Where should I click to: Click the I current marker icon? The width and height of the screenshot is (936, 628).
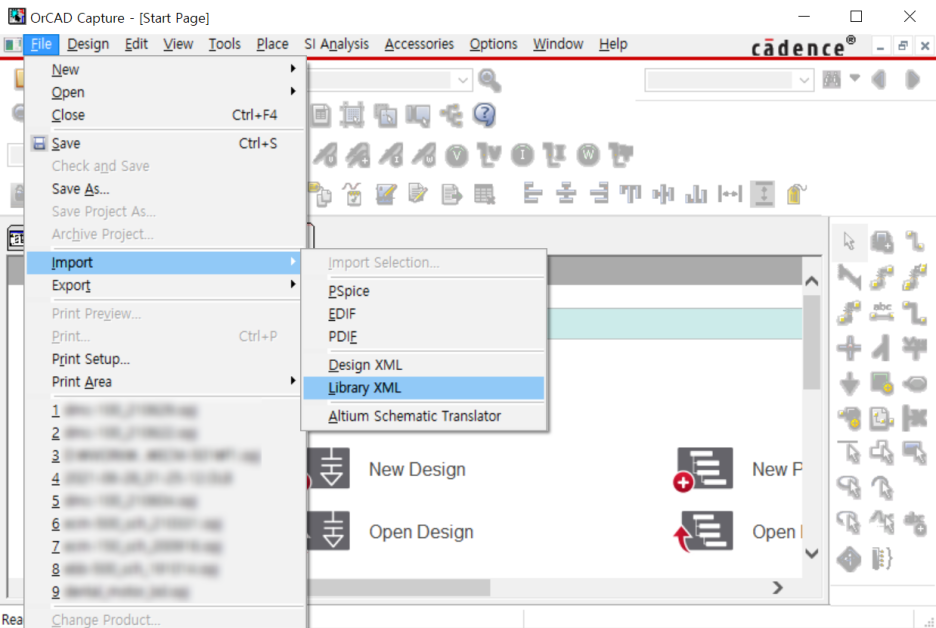pos(522,155)
